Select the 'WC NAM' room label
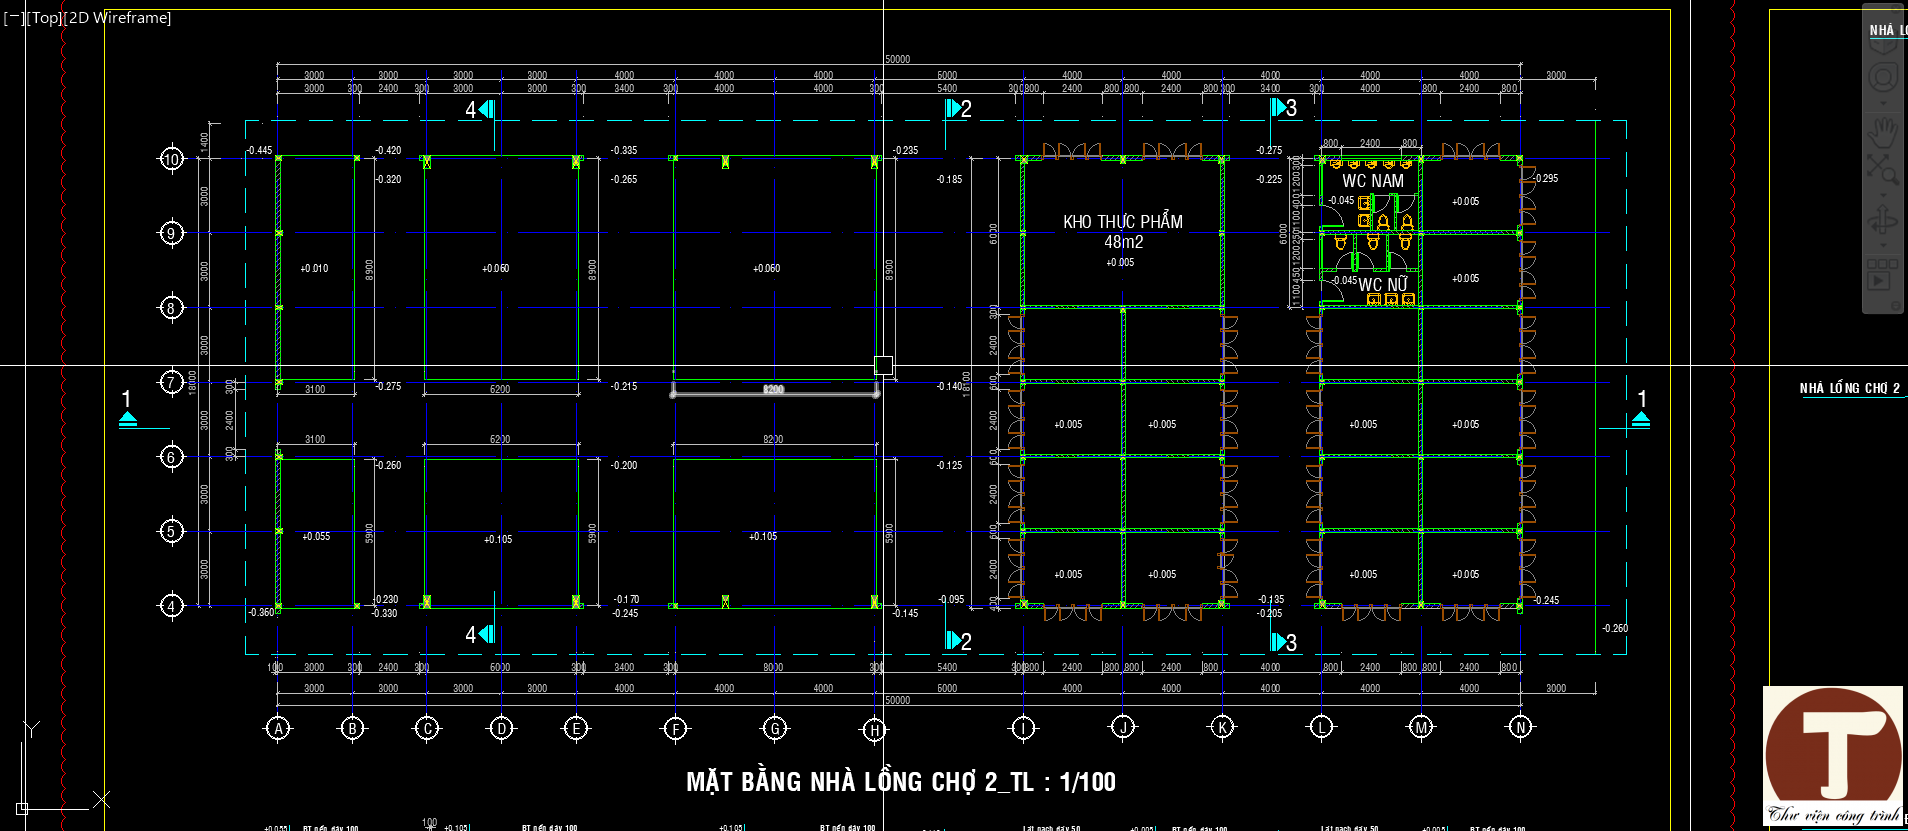Screen dimensions: 1908x831 point(1372,181)
